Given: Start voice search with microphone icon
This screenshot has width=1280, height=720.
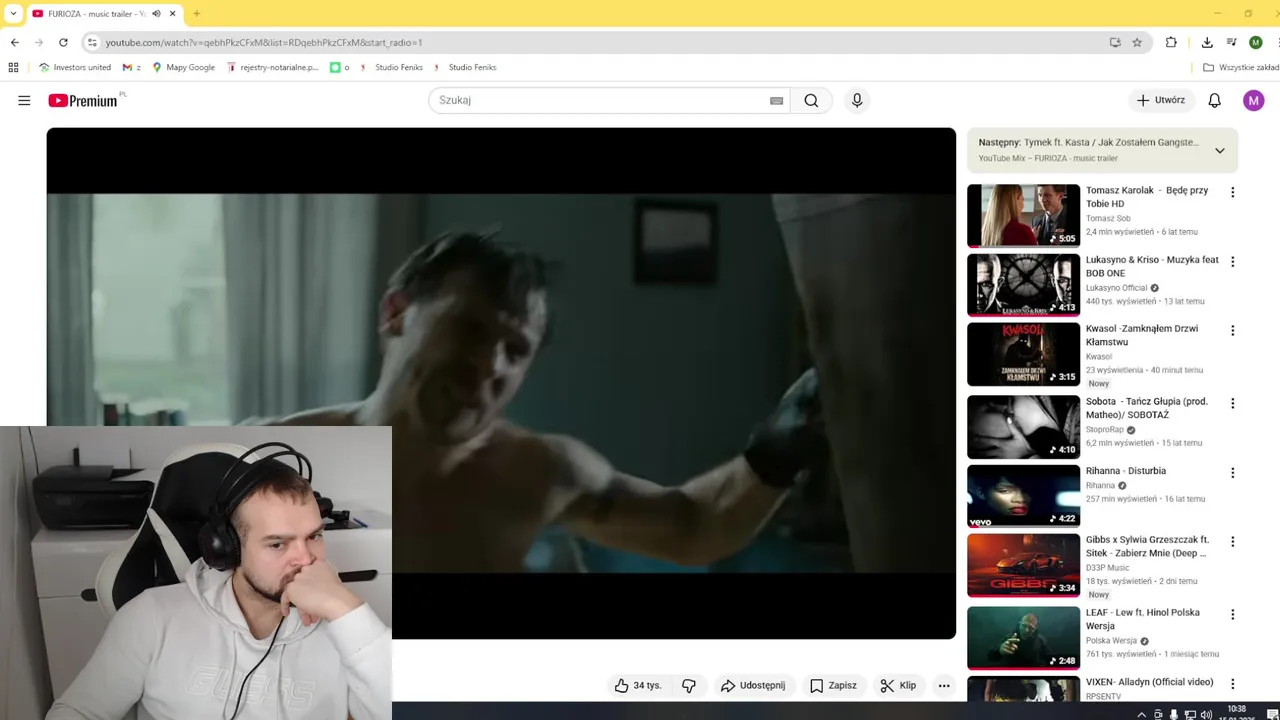Looking at the screenshot, I should tap(857, 100).
